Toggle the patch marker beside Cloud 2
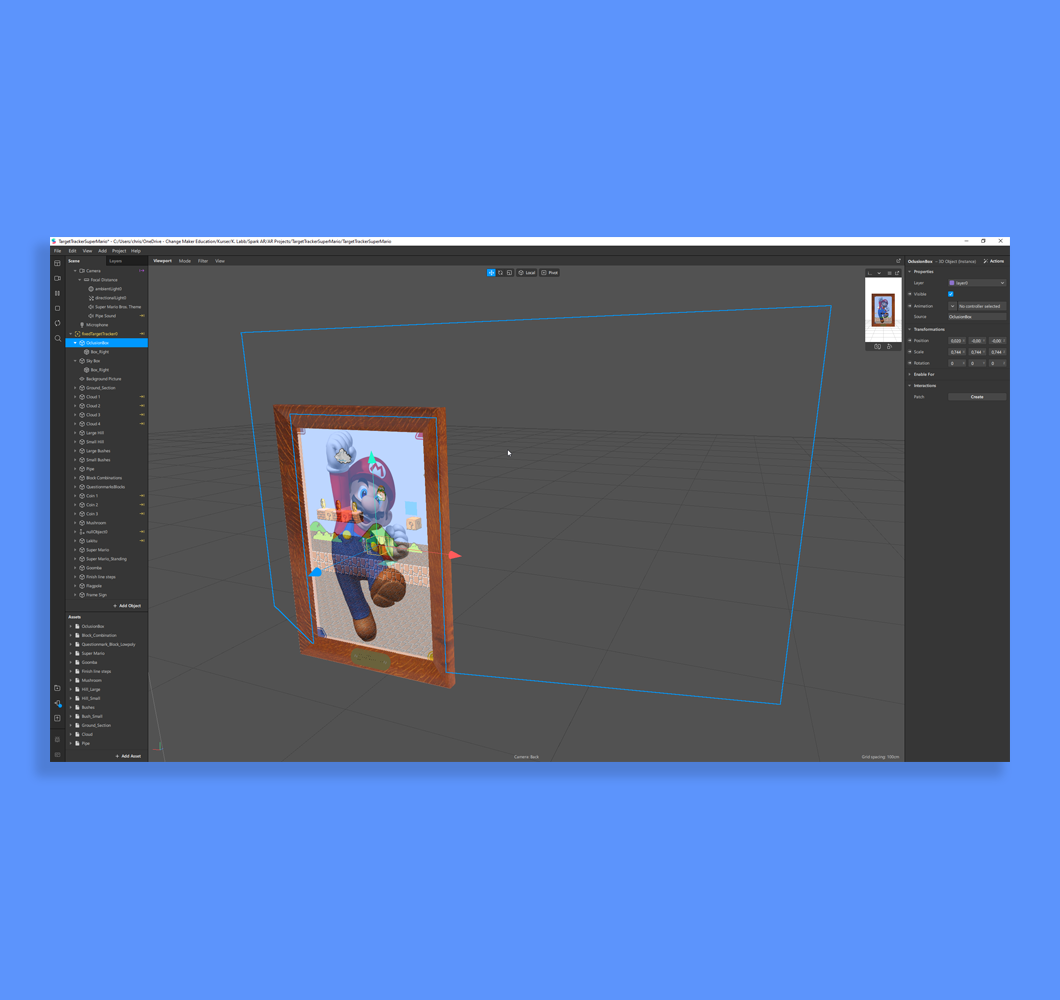Screen dimensions: 1060x1000 [x=142, y=406]
